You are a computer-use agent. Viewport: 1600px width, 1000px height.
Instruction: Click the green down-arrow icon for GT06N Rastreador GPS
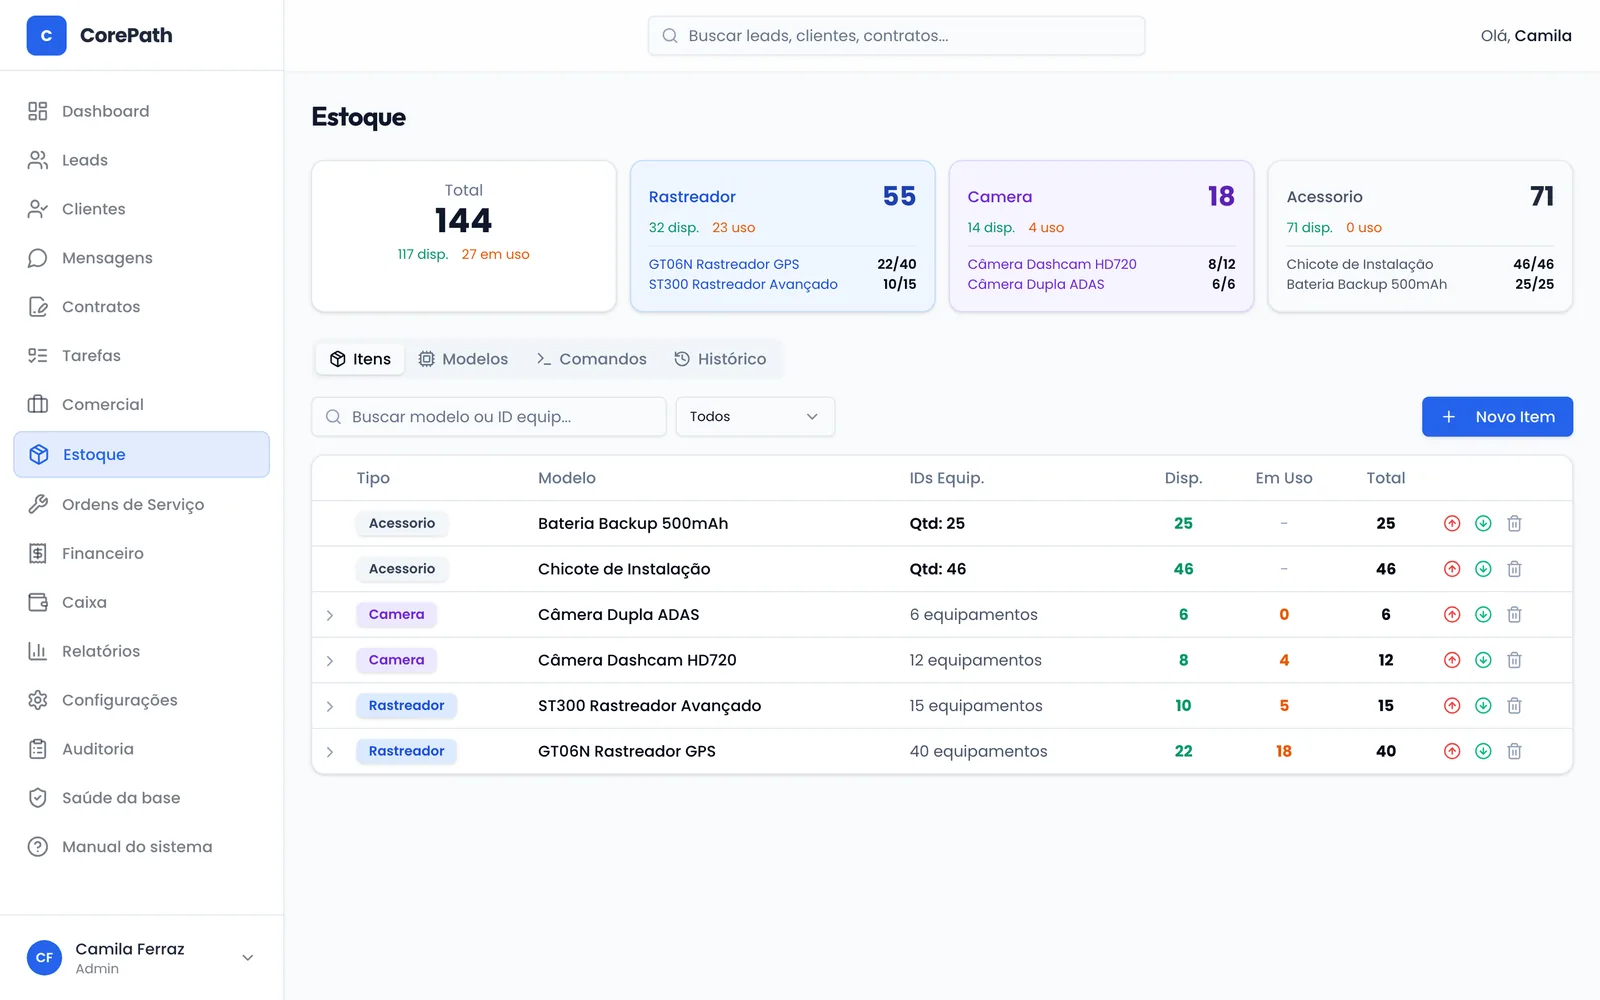tap(1483, 751)
